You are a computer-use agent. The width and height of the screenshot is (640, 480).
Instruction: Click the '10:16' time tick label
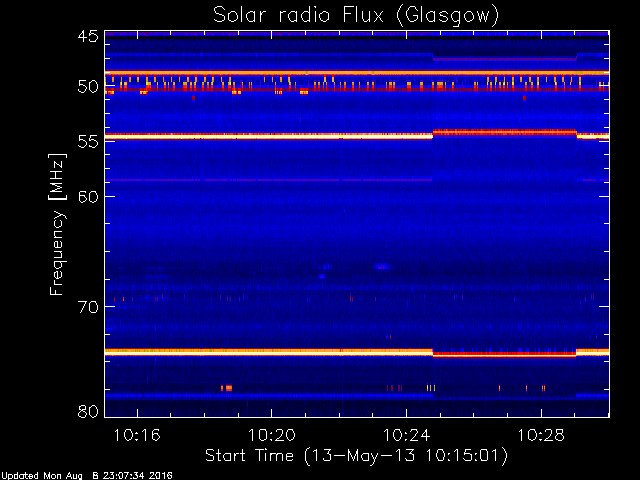137,435
